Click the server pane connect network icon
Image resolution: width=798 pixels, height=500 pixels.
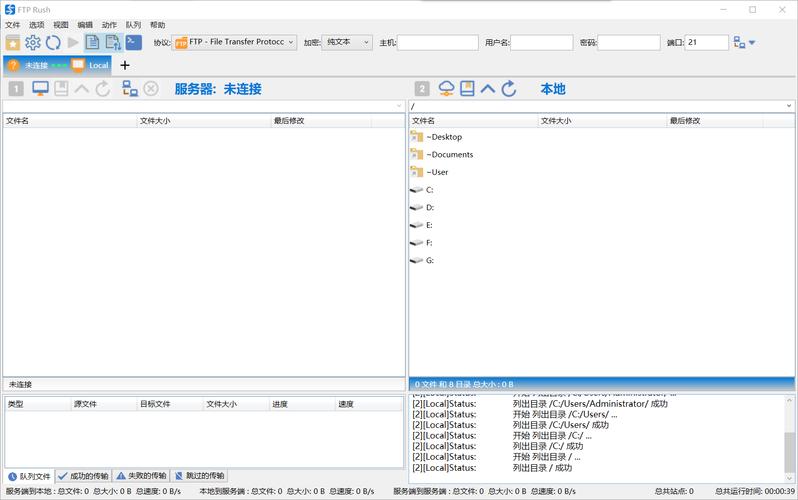point(130,89)
